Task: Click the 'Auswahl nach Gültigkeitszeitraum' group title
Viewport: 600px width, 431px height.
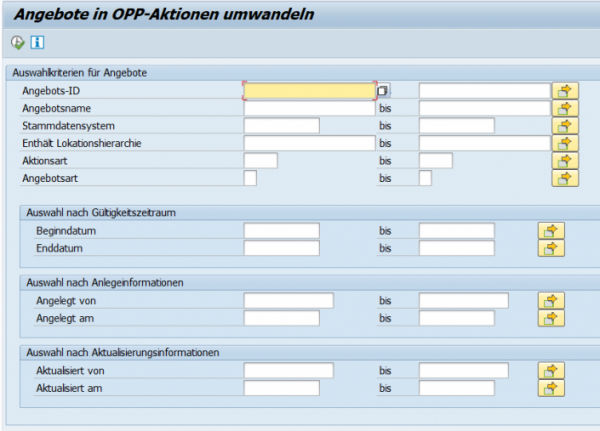Action: click(101, 213)
